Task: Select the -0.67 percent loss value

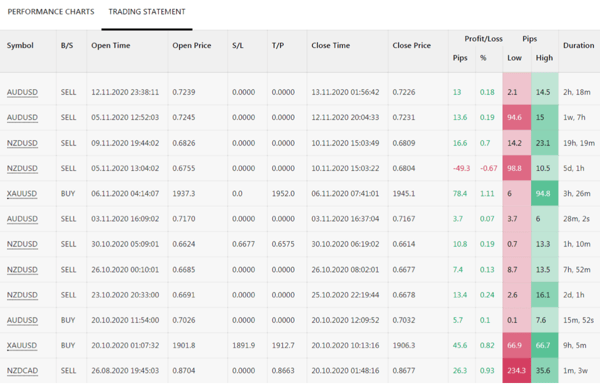Action: pos(489,168)
